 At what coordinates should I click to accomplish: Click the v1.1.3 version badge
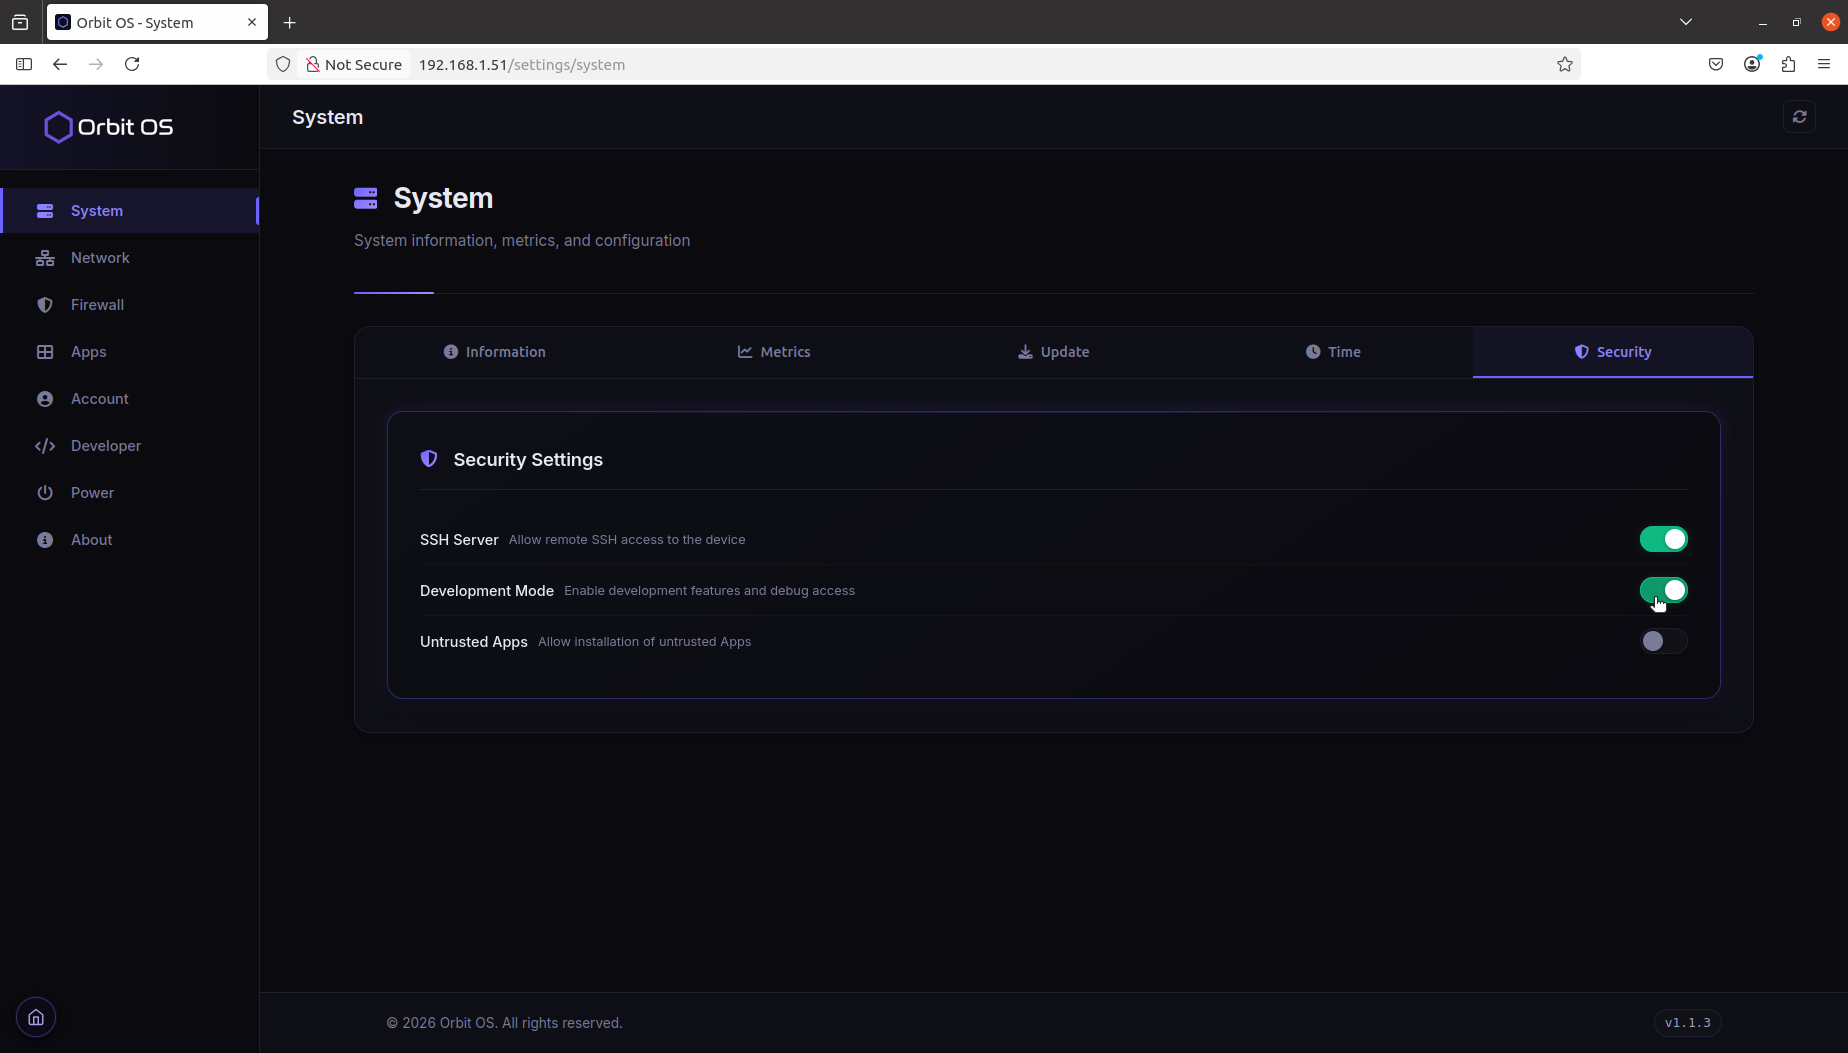(x=1687, y=1023)
